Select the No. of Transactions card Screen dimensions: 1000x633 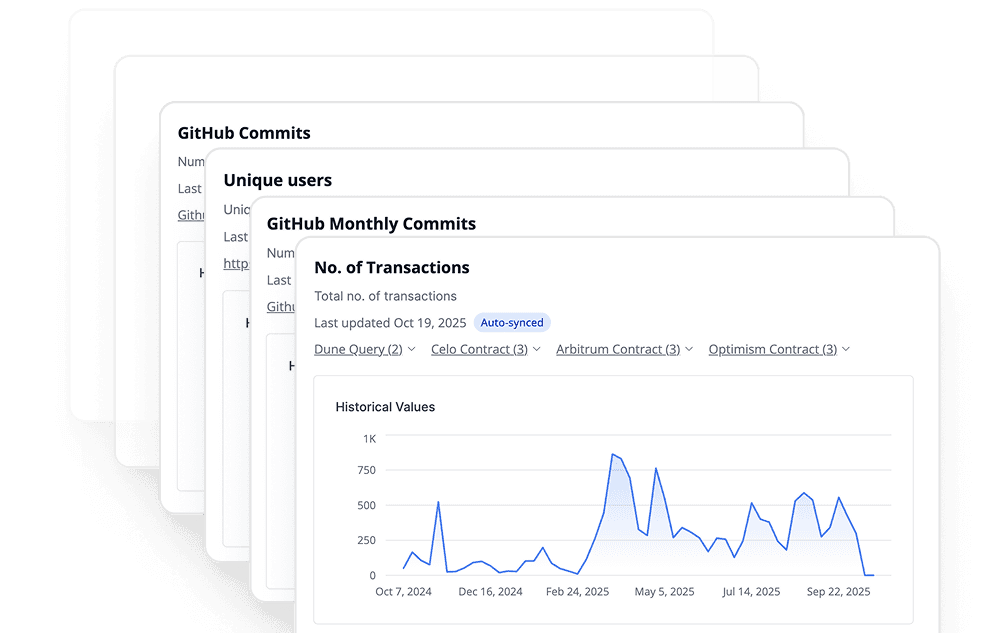click(392, 267)
